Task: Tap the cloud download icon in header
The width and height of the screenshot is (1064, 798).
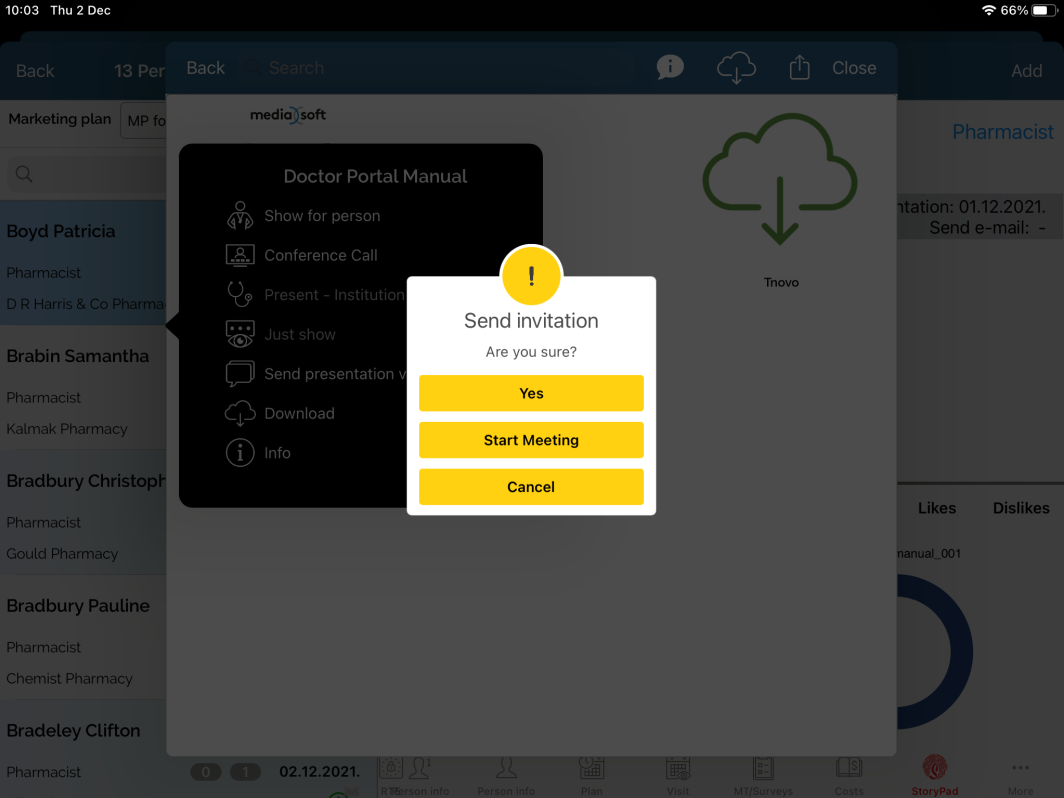Action: [x=736, y=68]
